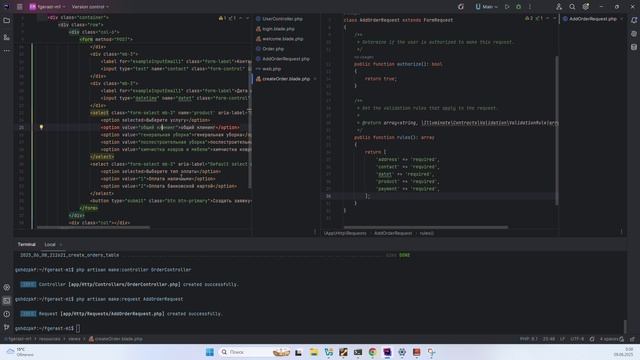Switch to PhpStorm in the taskbar
This screenshot has height=360, width=640.
click(387, 352)
